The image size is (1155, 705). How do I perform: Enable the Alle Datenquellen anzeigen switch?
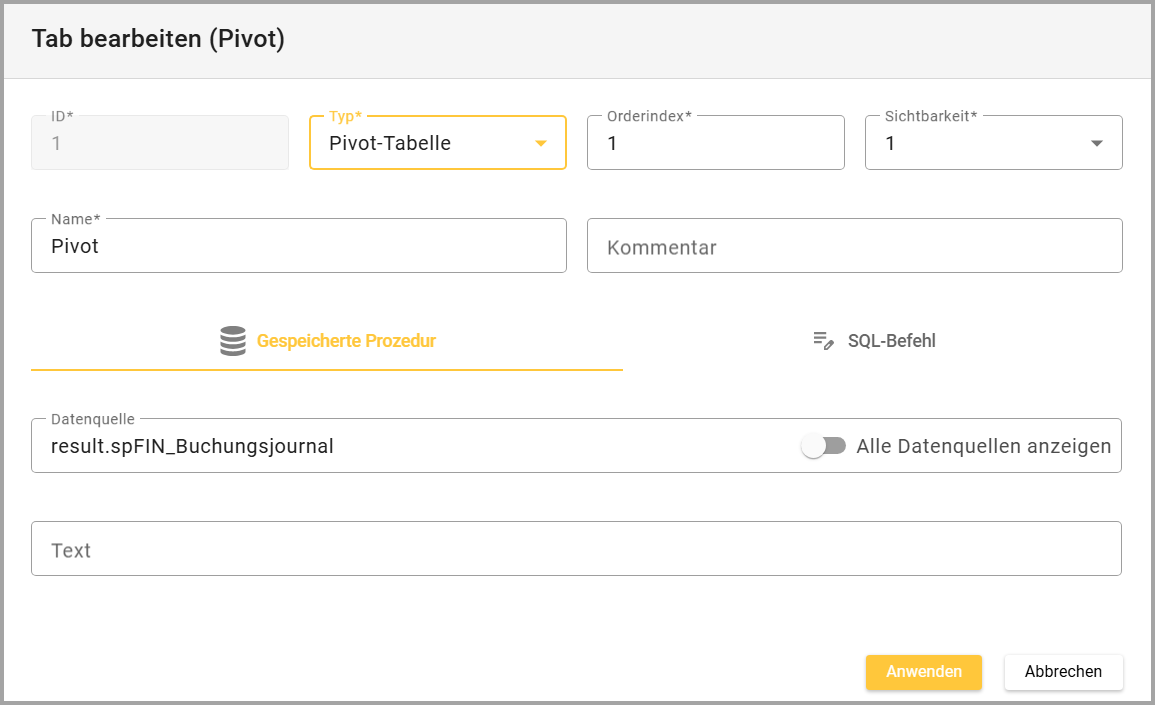(x=824, y=446)
